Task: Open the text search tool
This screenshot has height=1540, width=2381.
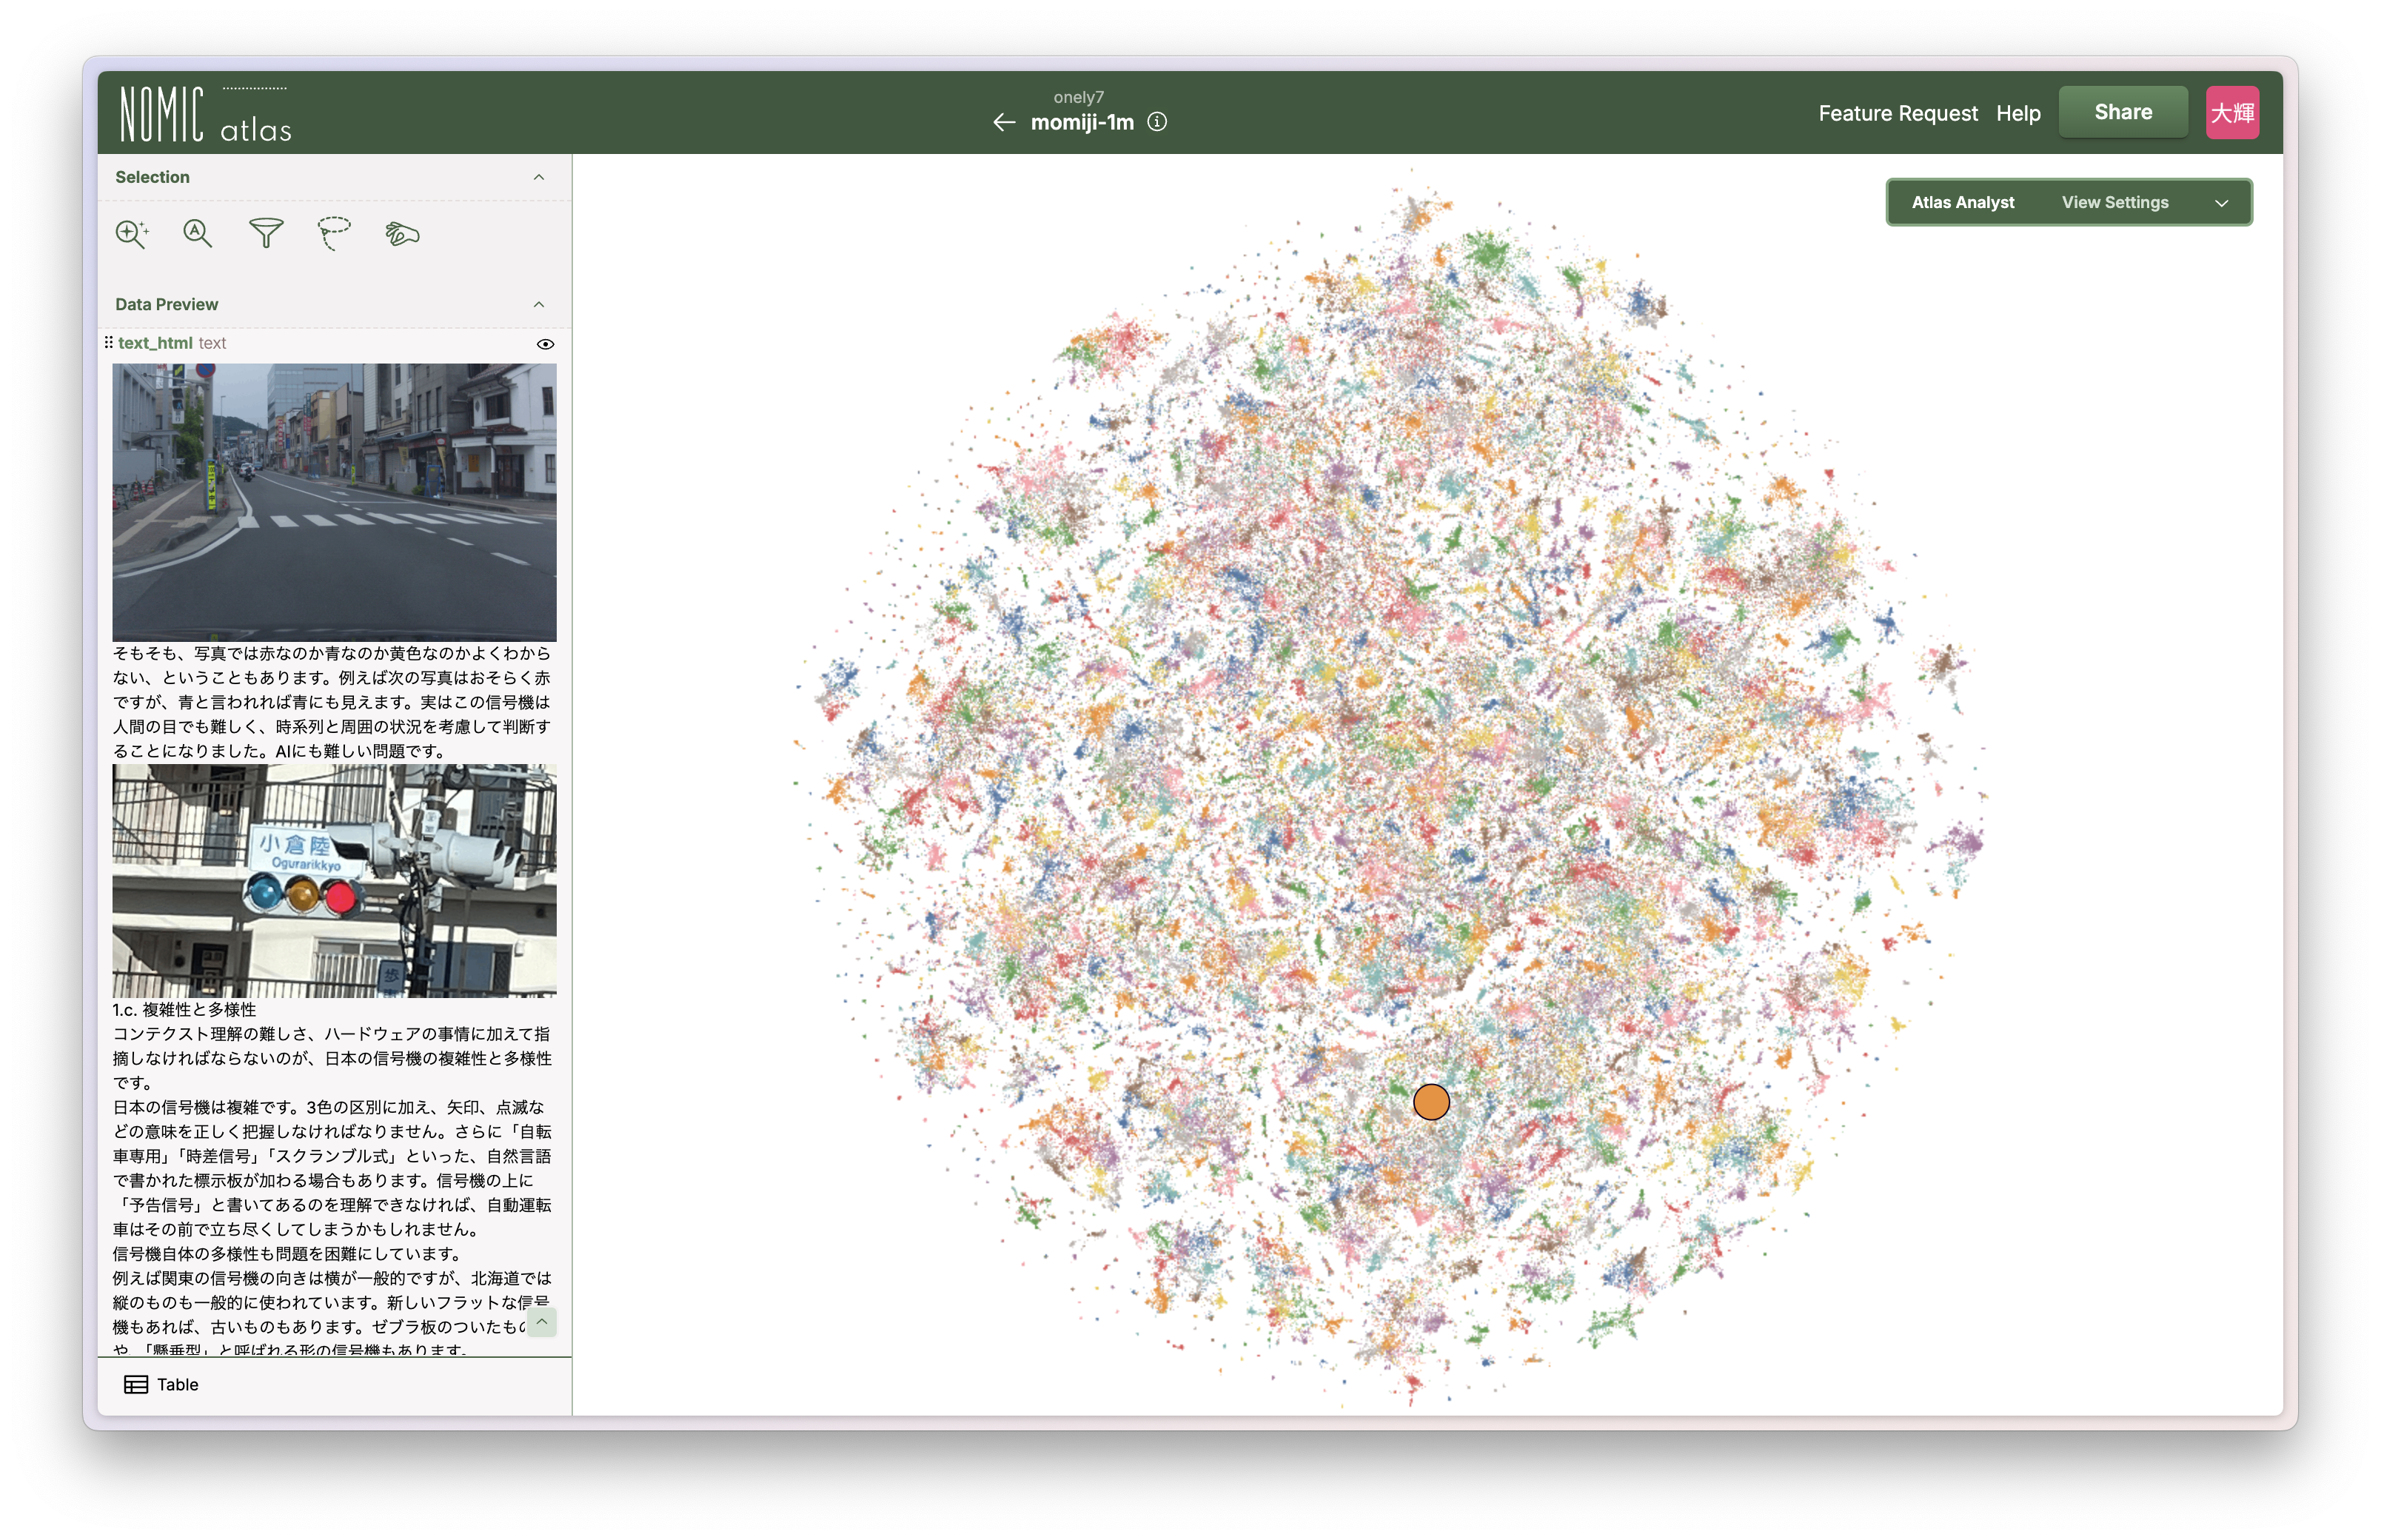Action: (197, 233)
